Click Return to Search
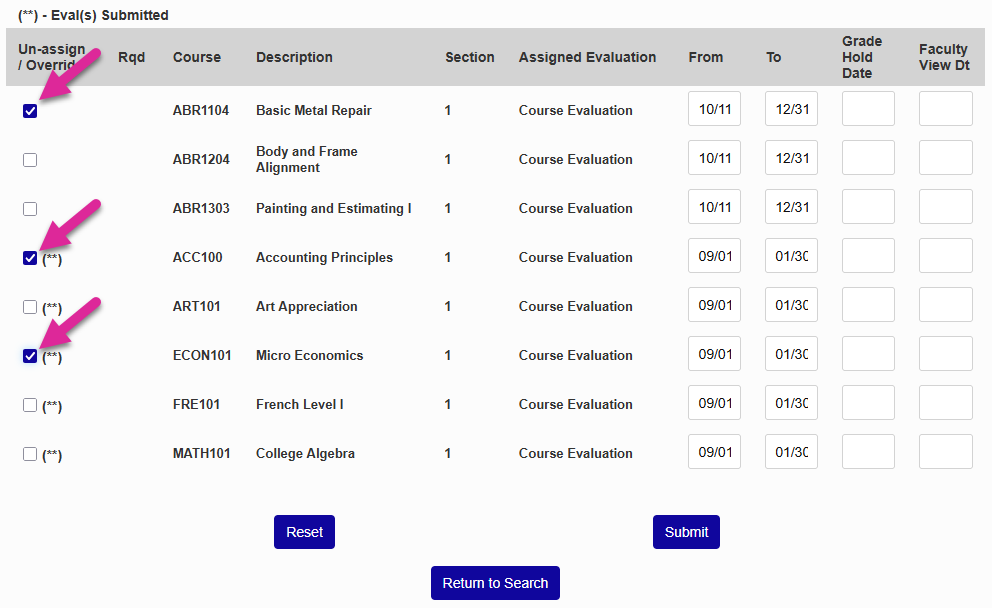Image resolution: width=992 pixels, height=608 pixels. click(x=495, y=583)
